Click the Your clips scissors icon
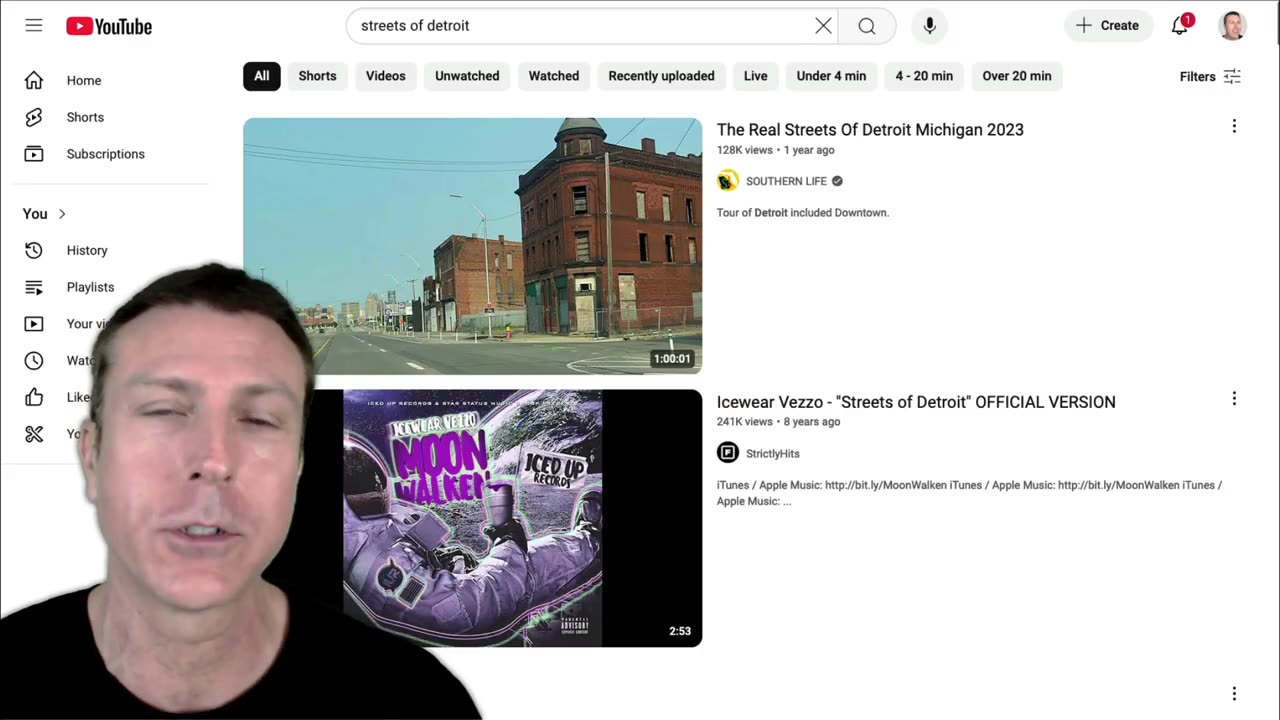This screenshot has height=720, width=1280. point(34,434)
